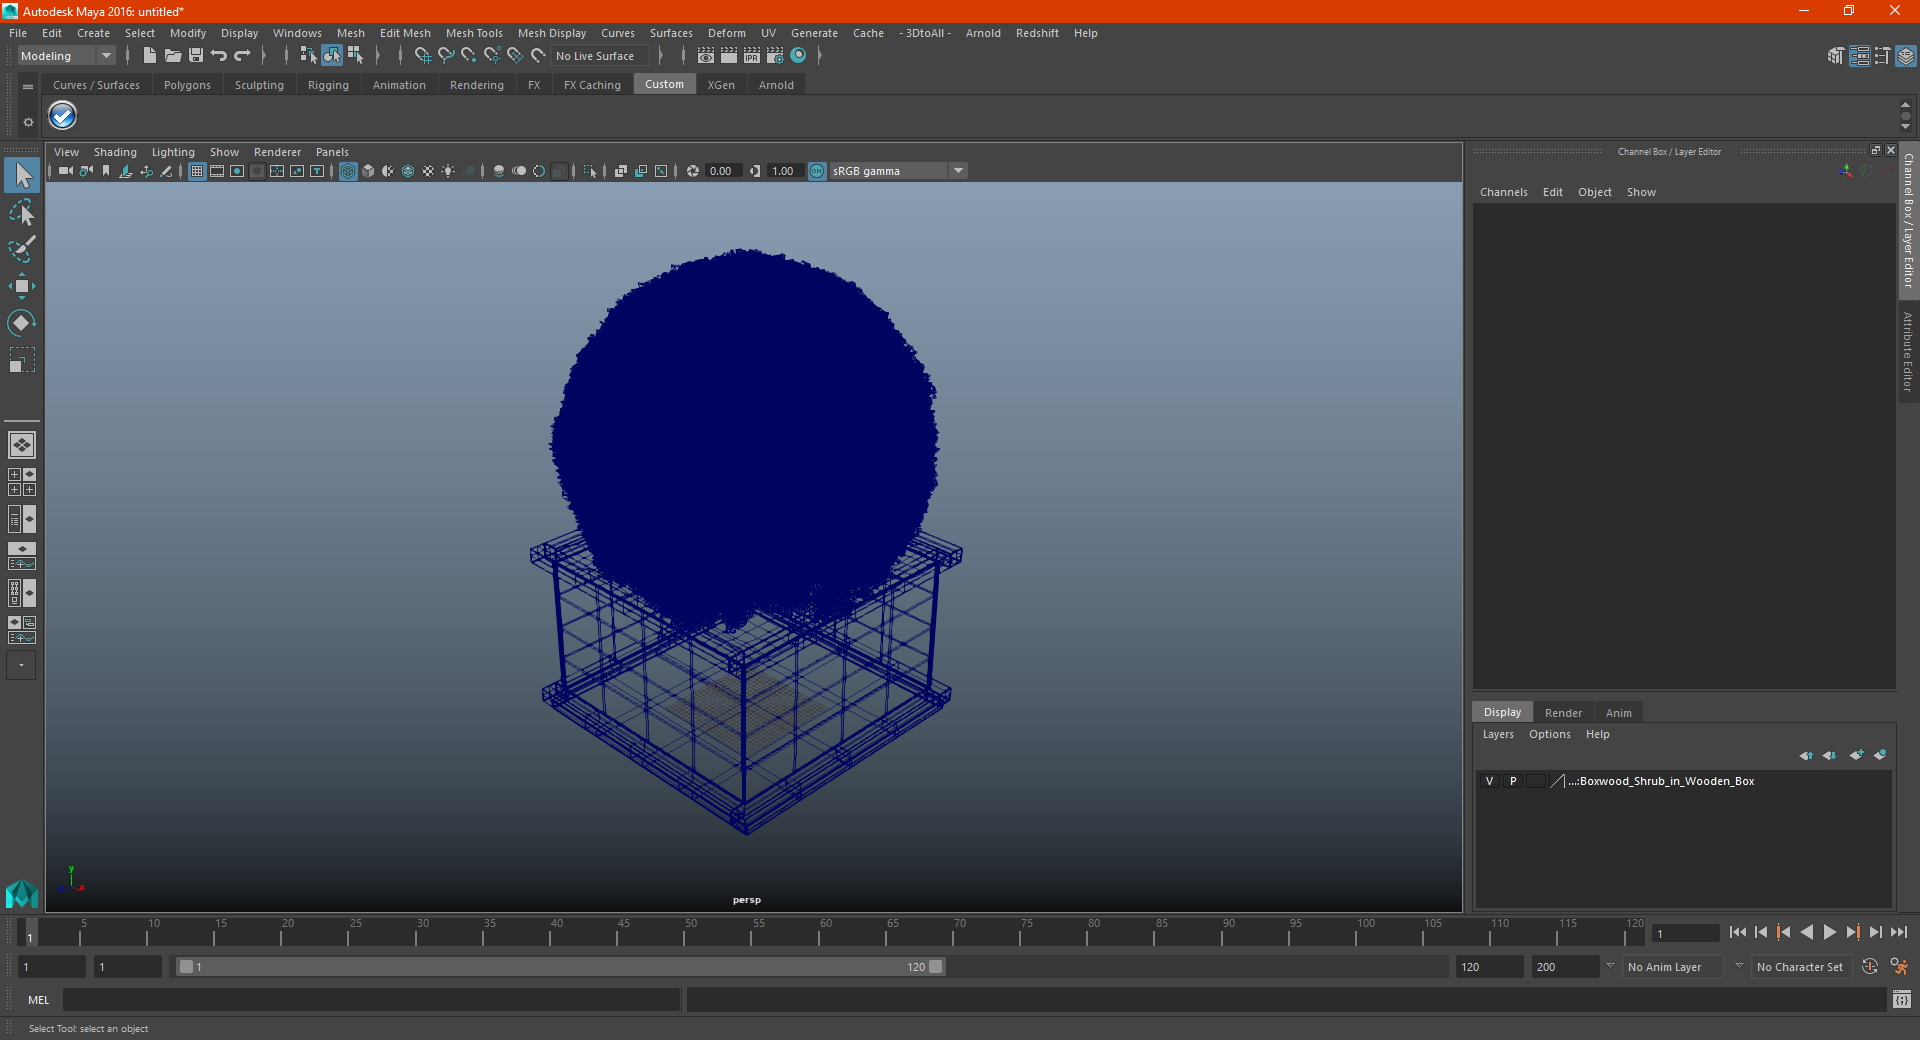Go to start of playback range
The height and width of the screenshot is (1040, 1920).
click(1737, 932)
